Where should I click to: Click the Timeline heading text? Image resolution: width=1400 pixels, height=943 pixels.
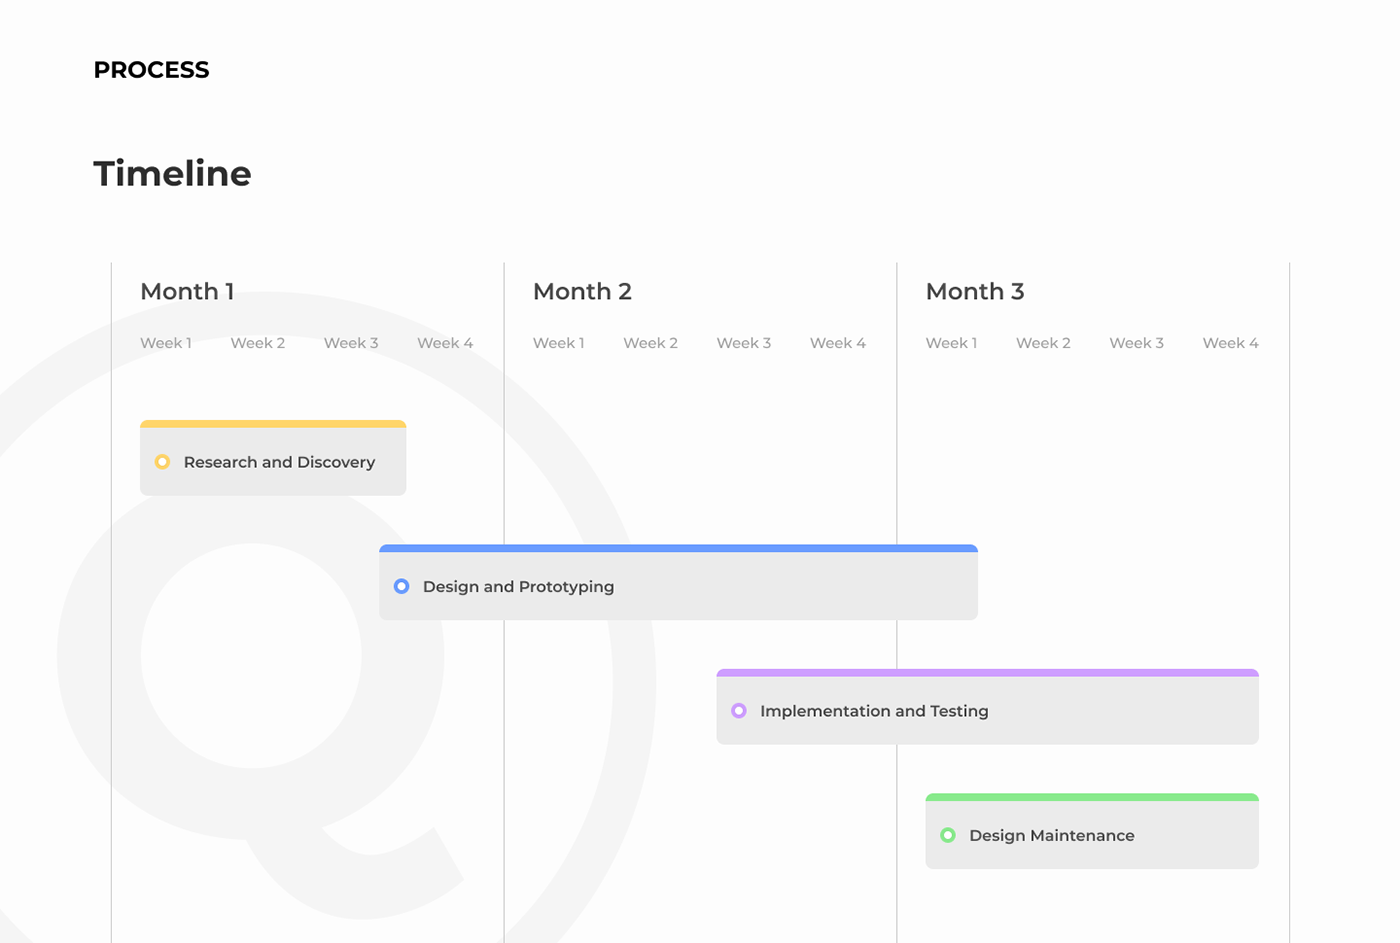pos(172,173)
